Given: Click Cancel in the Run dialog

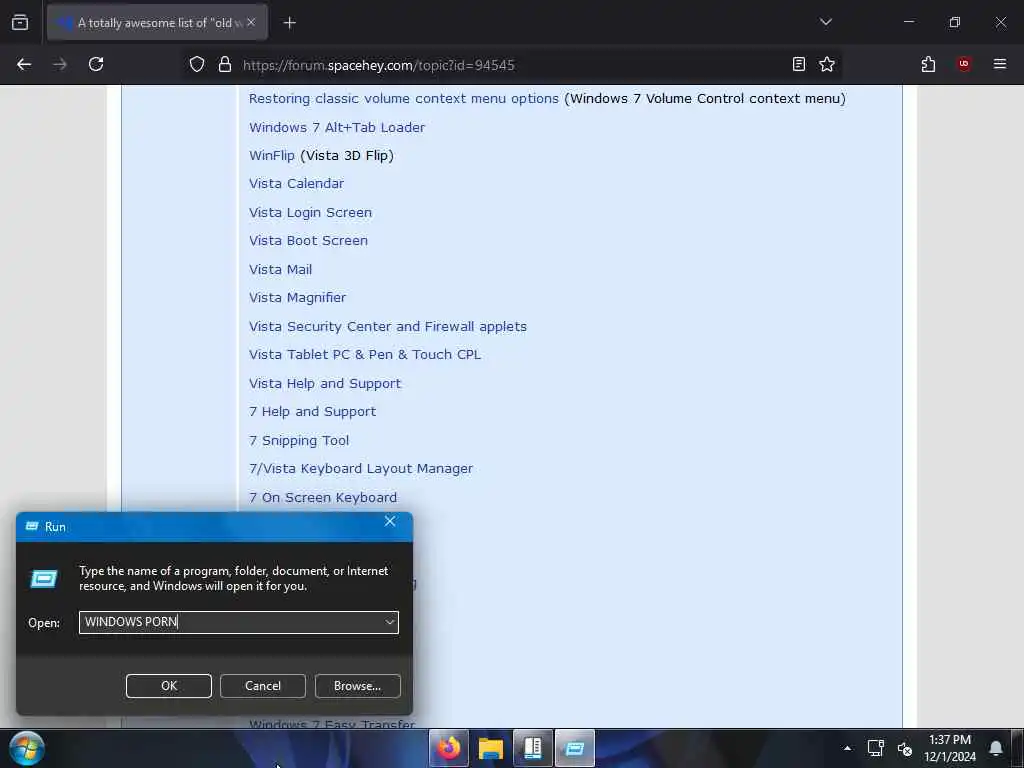Looking at the screenshot, I should 263,686.
